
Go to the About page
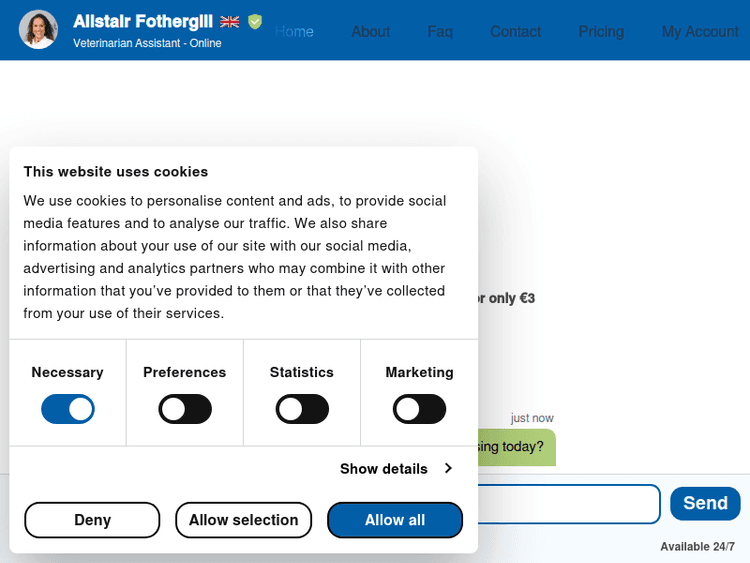point(370,31)
